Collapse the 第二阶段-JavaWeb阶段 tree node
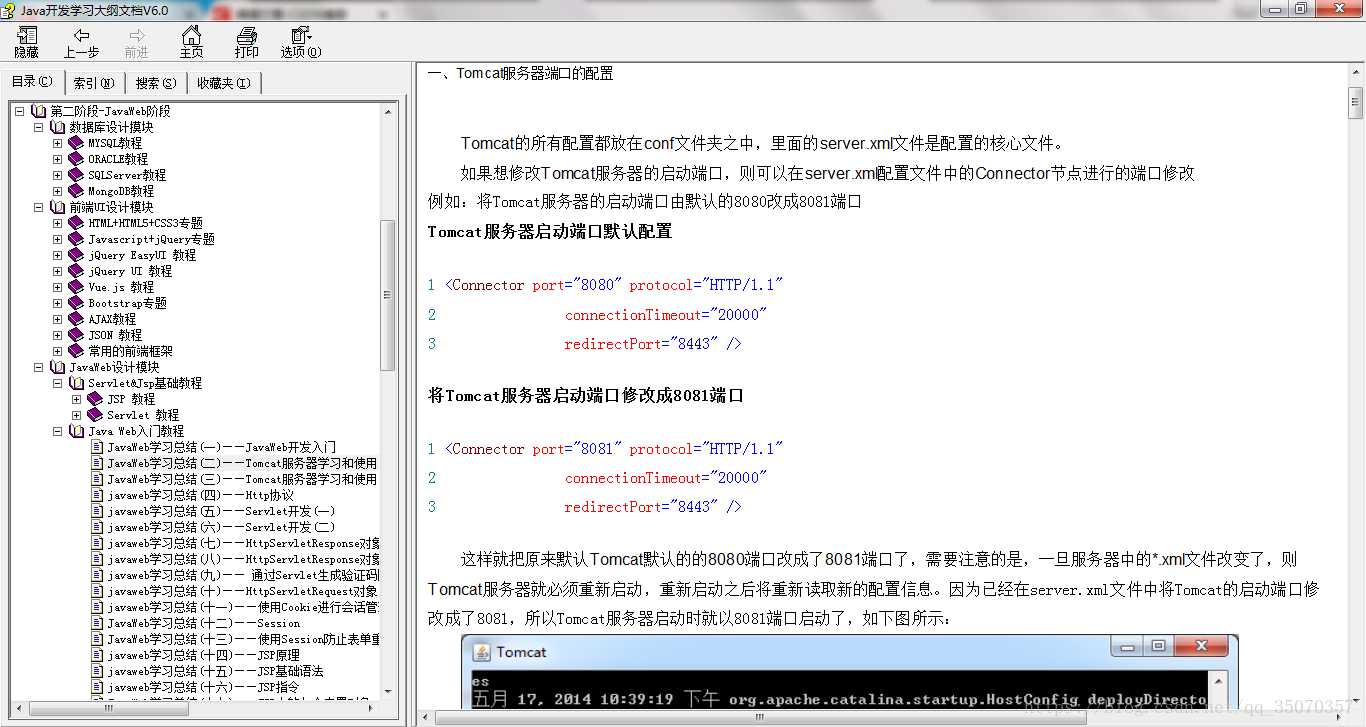The image size is (1366, 727). point(20,111)
